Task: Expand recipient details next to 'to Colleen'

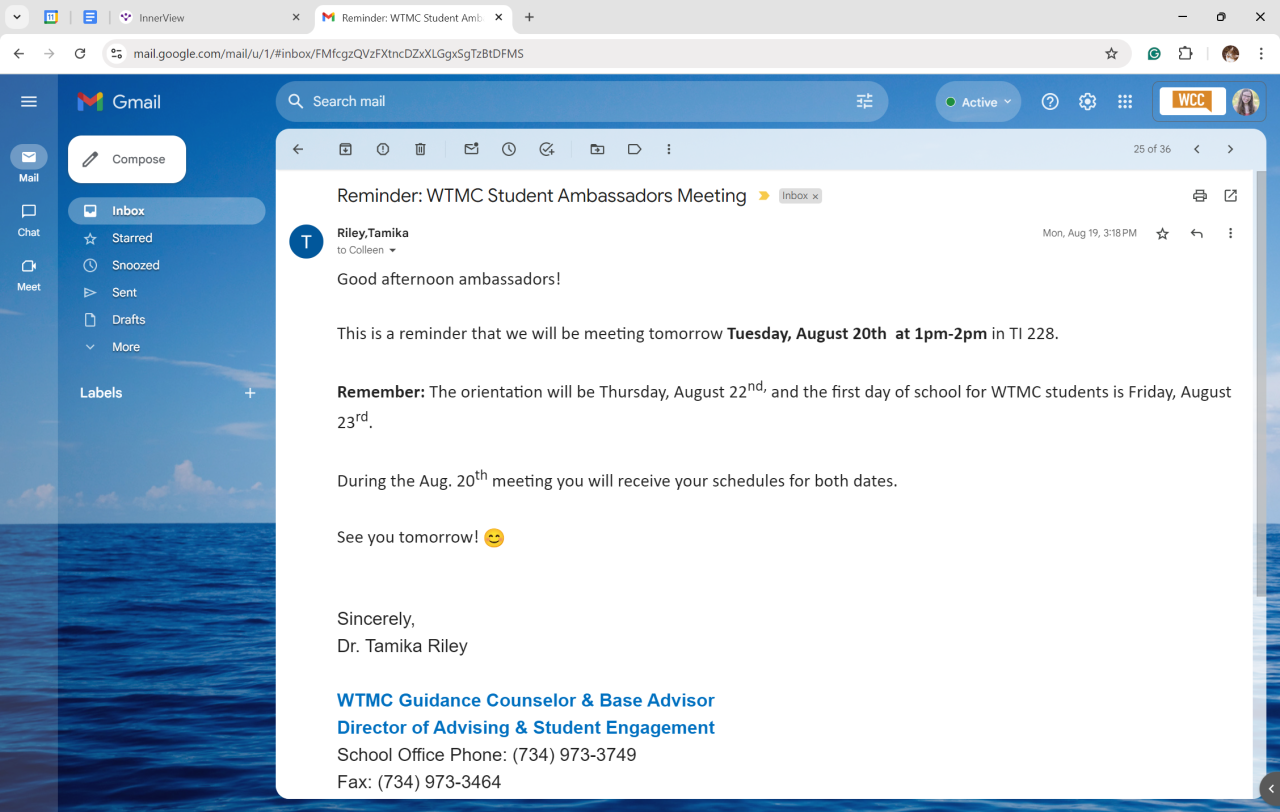Action: pos(392,251)
